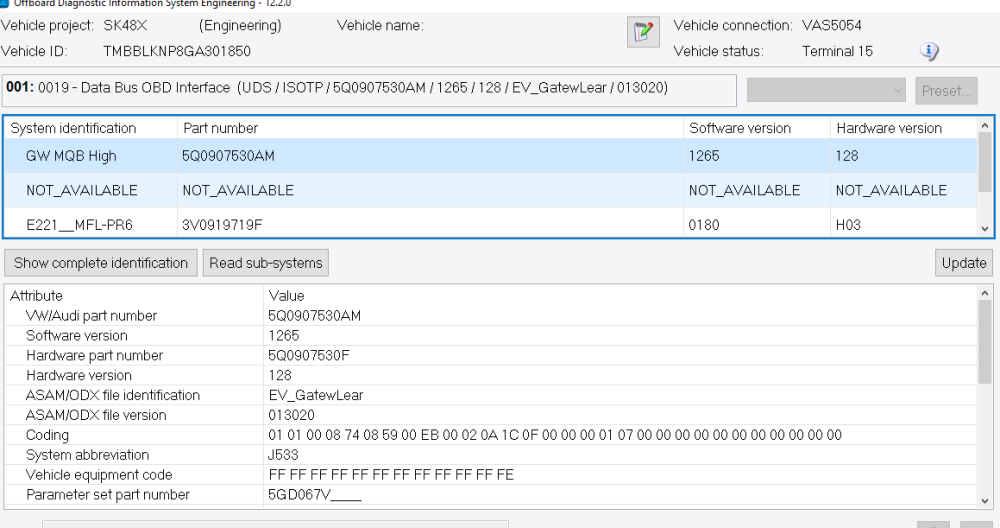Select the Coding attribute row
Screen dimensions: 1000x528
490,435
